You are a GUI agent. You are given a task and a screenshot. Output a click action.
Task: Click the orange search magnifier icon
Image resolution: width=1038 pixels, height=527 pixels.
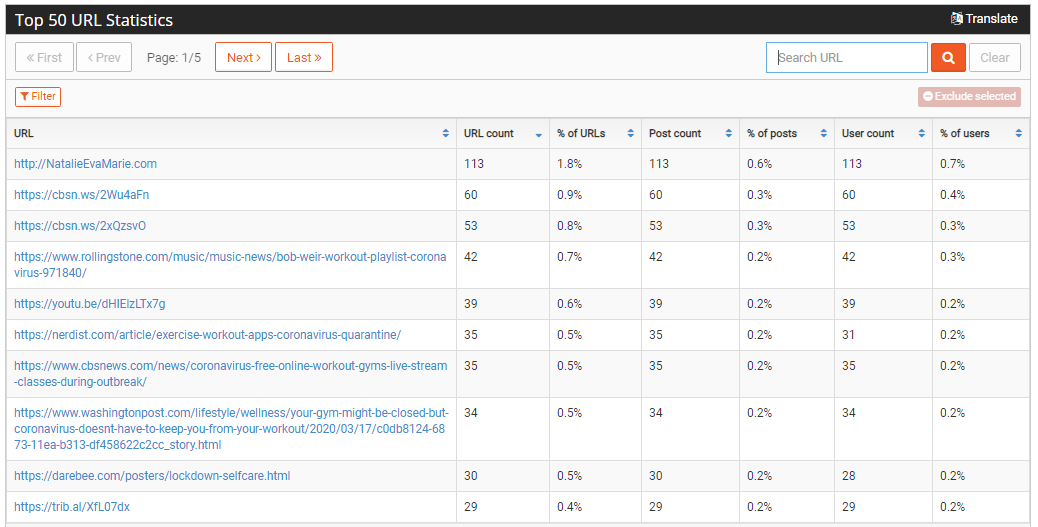coord(948,58)
